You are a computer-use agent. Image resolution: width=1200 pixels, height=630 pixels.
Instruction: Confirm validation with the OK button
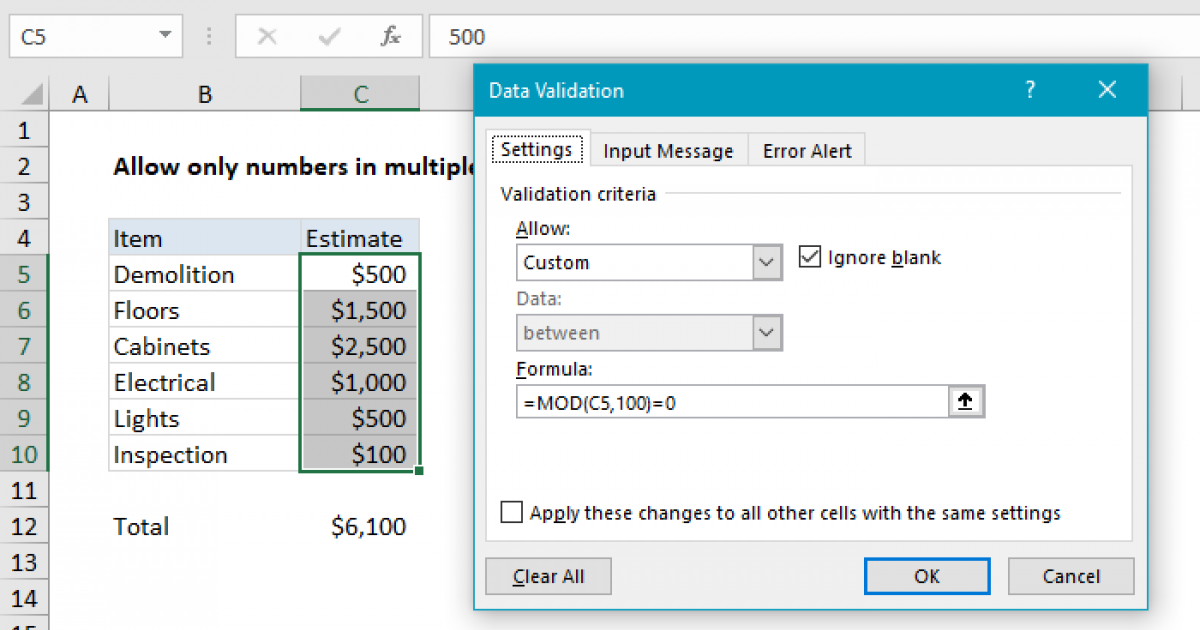(x=926, y=576)
